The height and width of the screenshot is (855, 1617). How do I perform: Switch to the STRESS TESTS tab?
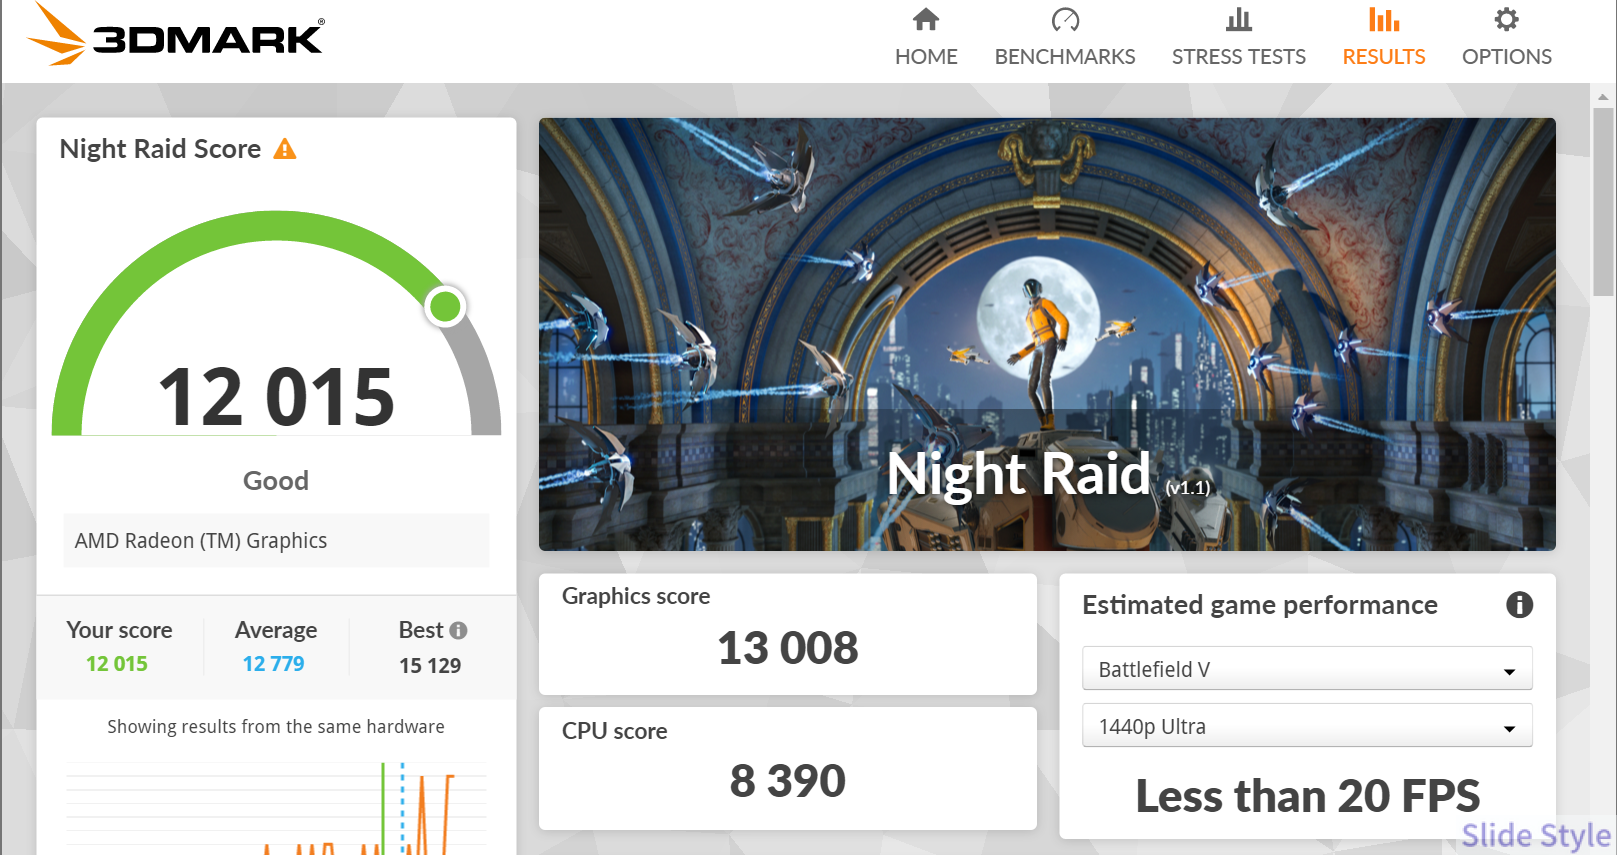tap(1238, 57)
